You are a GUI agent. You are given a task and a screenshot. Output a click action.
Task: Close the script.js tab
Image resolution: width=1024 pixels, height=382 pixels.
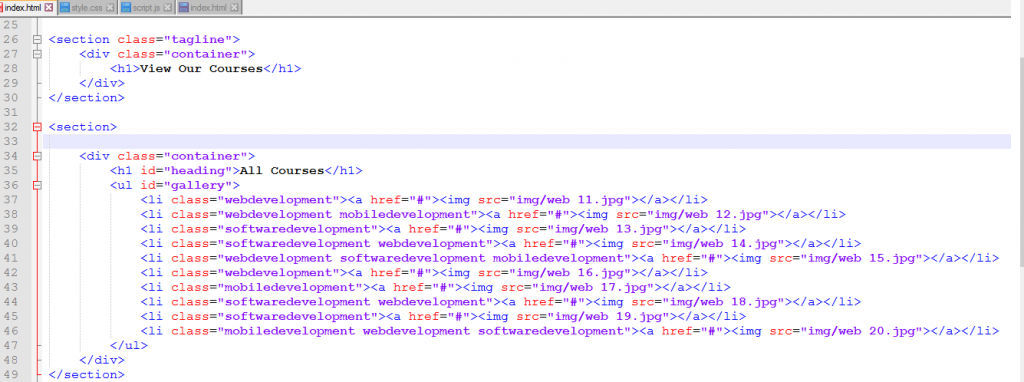(x=168, y=7)
